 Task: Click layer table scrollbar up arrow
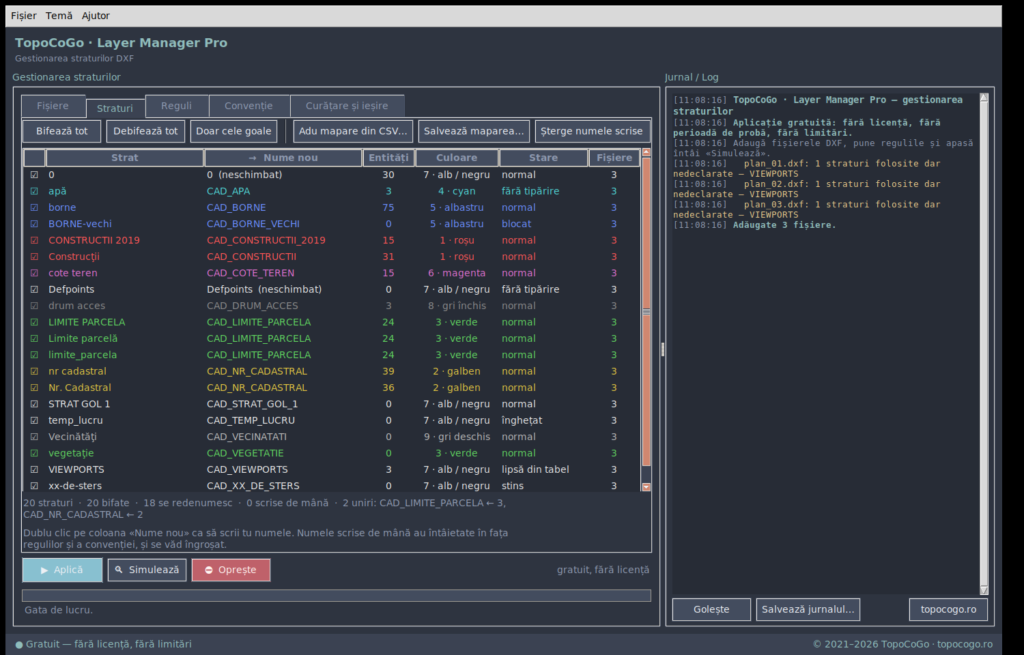tap(647, 153)
